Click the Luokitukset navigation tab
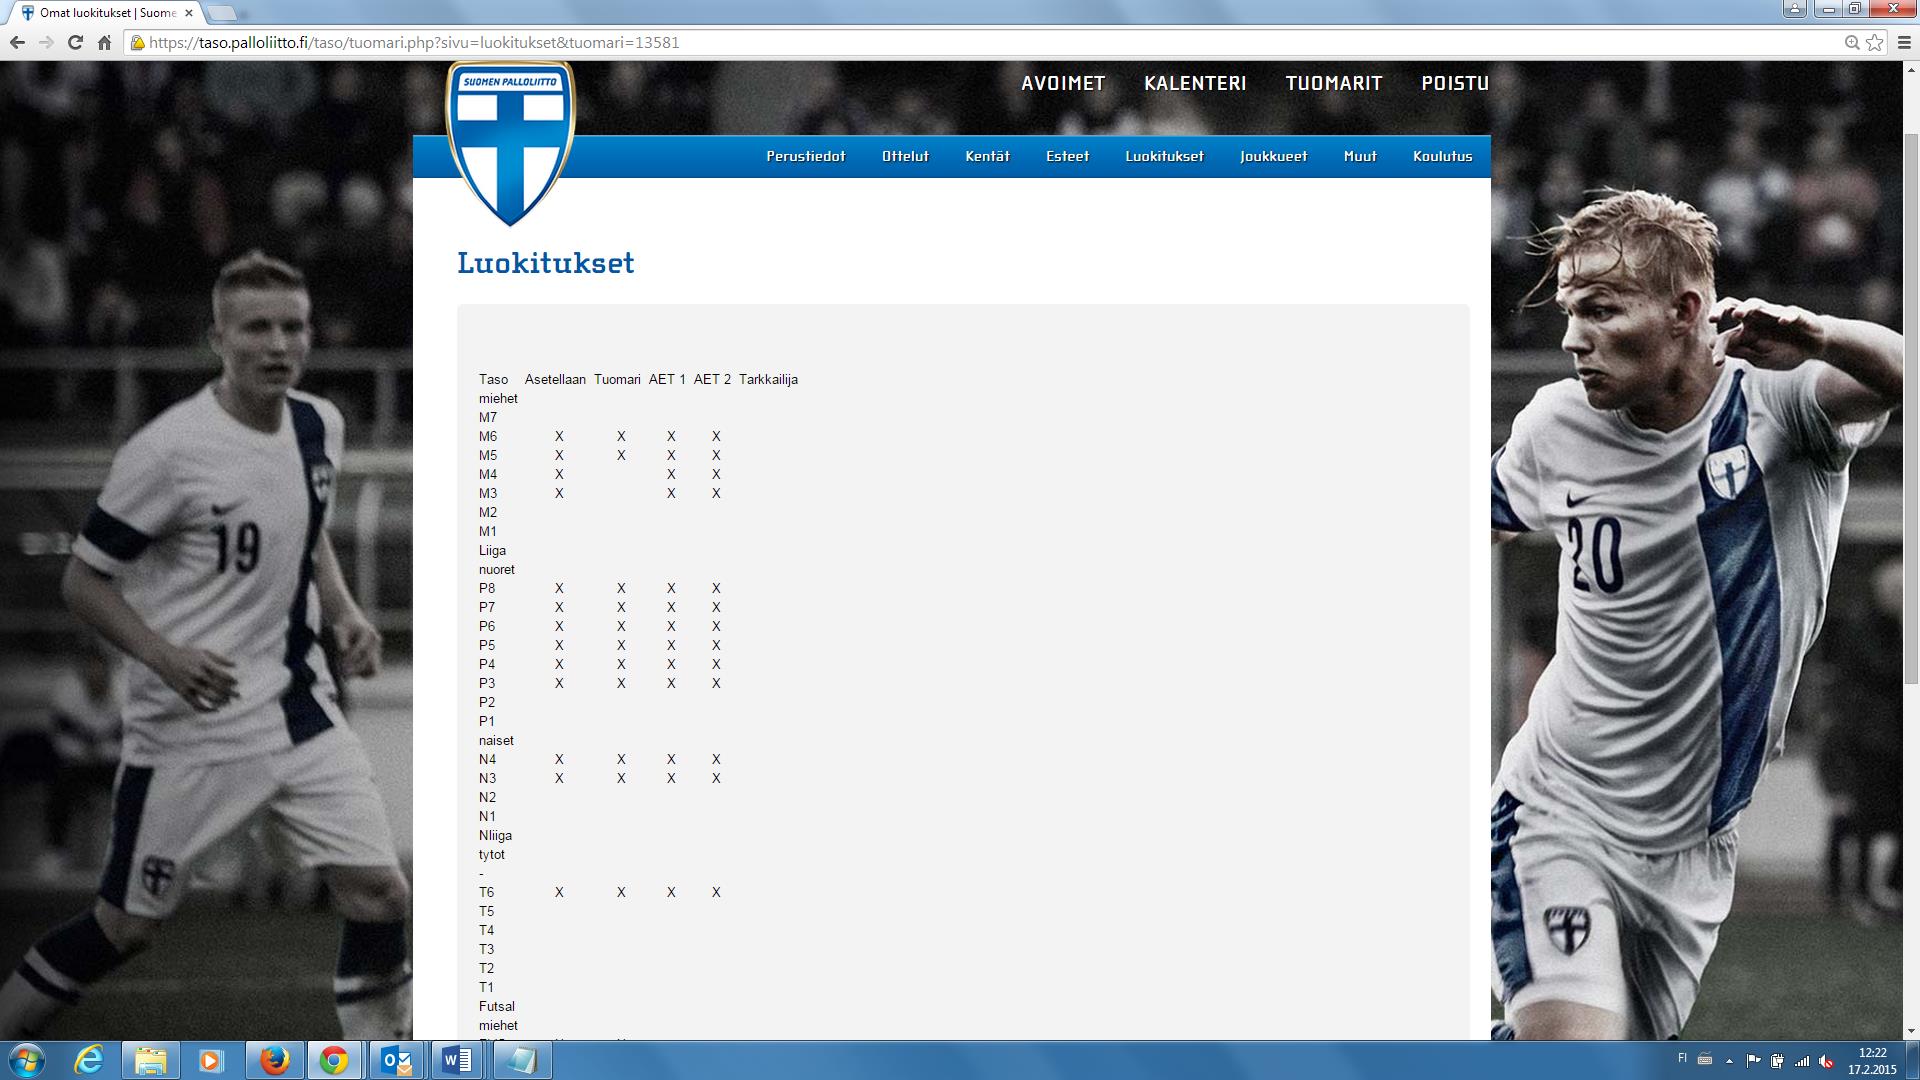The height and width of the screenshot is (1080, 1920). click(x=1164, y=156)
